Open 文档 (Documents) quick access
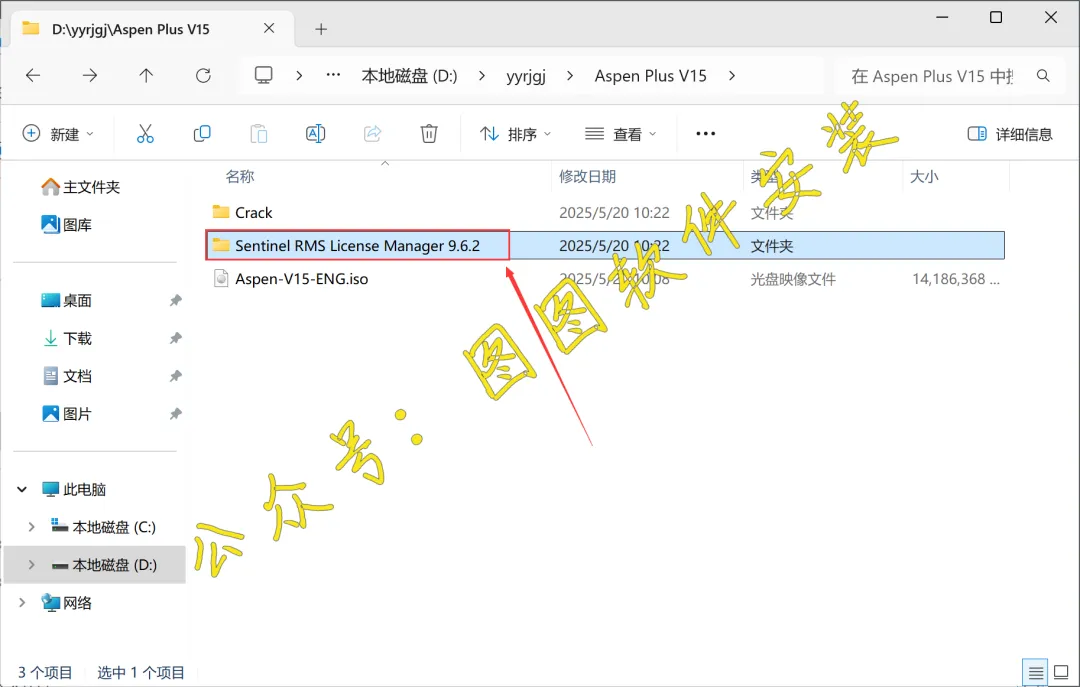 coord(67,376)
